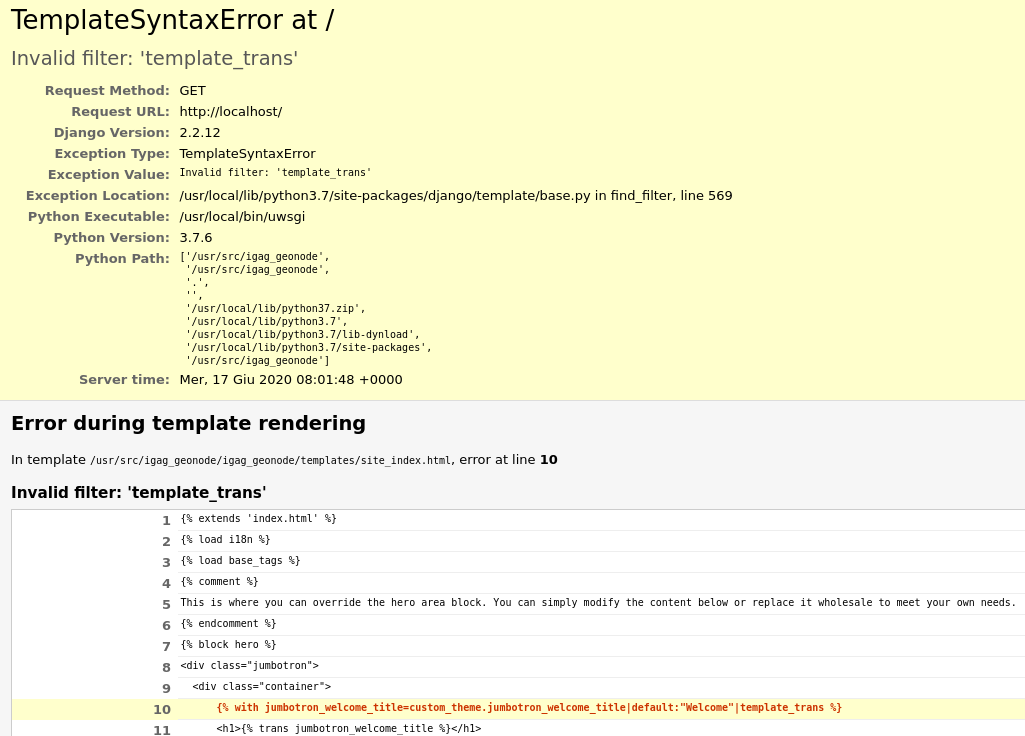Click the 'Exception Location:' label
This screenshot has height=736, width=1025.
(x=98, y=195)
